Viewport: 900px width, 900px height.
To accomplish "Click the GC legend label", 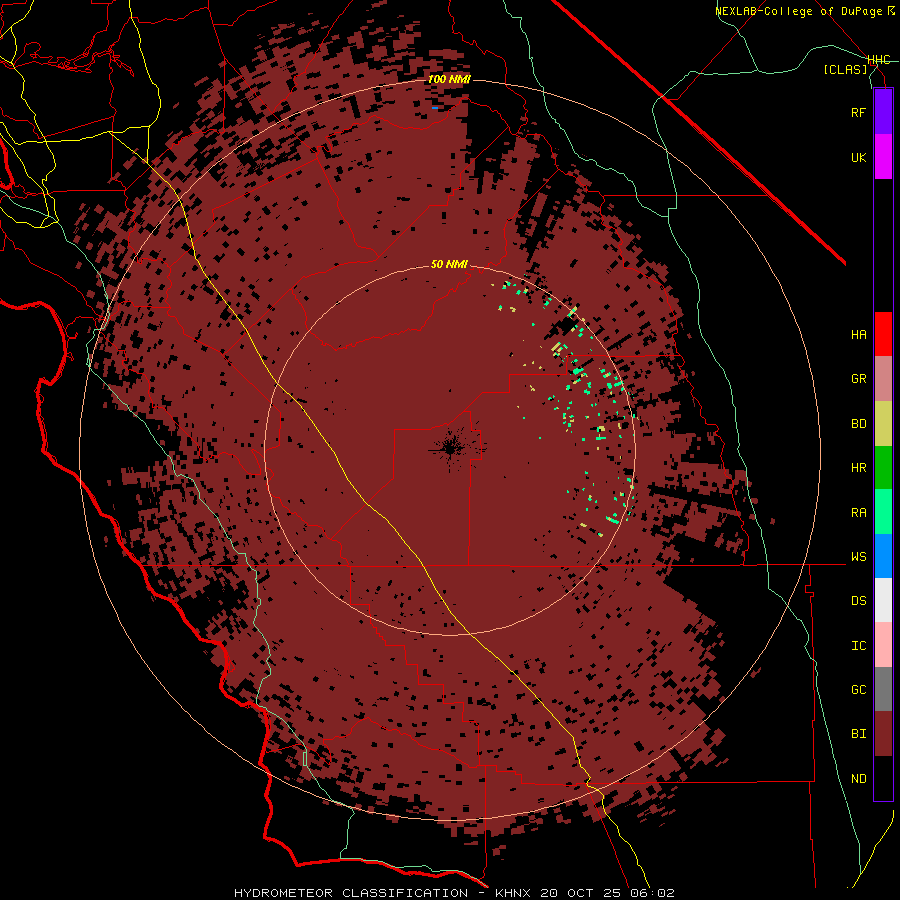I will coord(858,690).
